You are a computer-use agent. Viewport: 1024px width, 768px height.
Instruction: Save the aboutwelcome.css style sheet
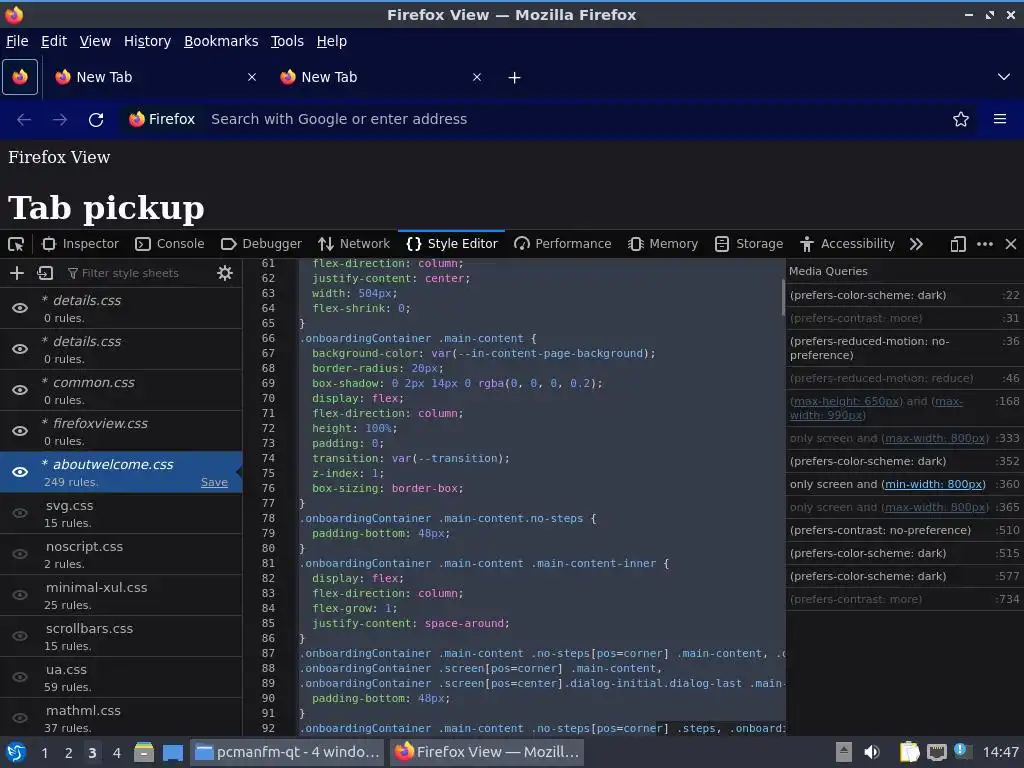point(214,483)
